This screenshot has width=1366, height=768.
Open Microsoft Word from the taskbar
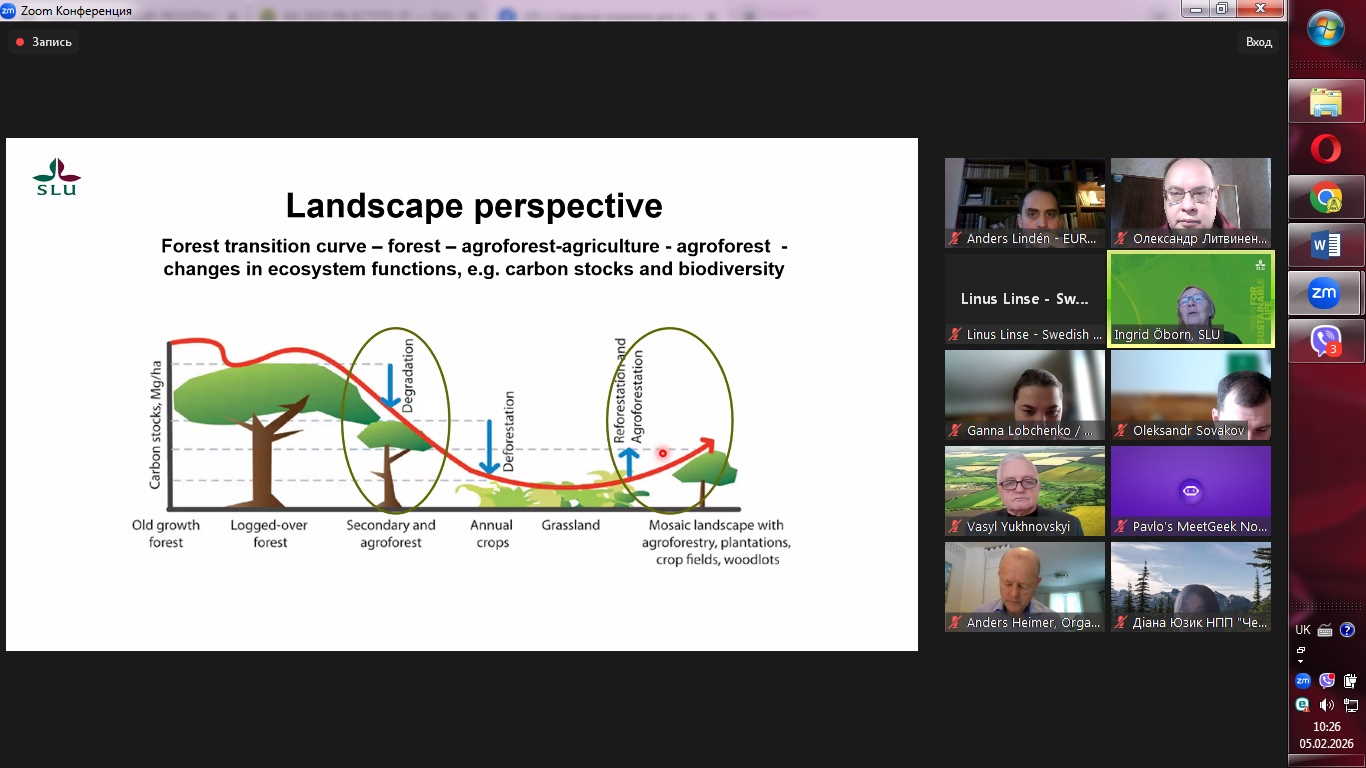pyautogui.click(x=1325, y=245)
